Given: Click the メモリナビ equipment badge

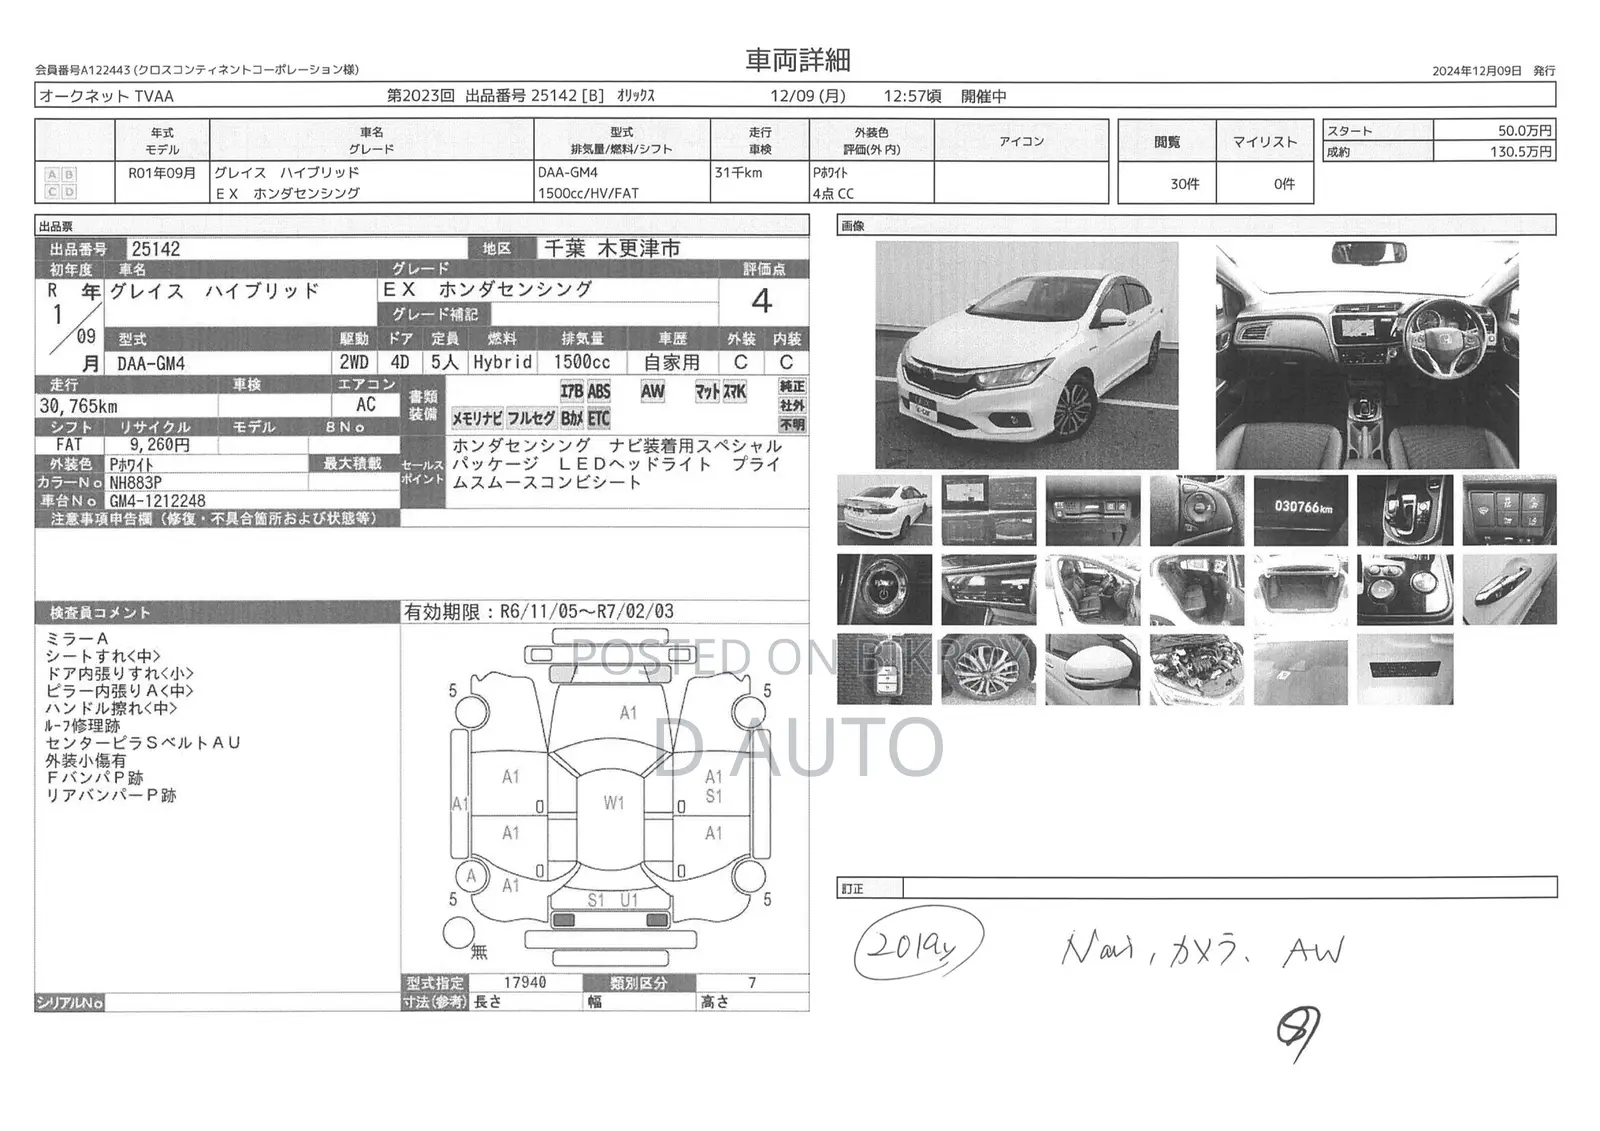Looking at the screenshot, I should 477,418.
